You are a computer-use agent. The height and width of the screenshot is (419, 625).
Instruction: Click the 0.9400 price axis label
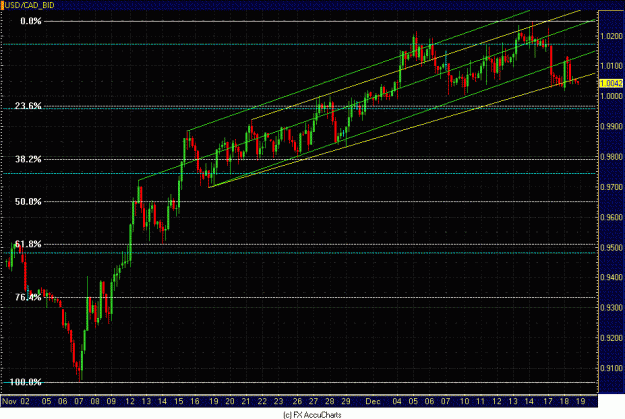(x=611, y=277)
